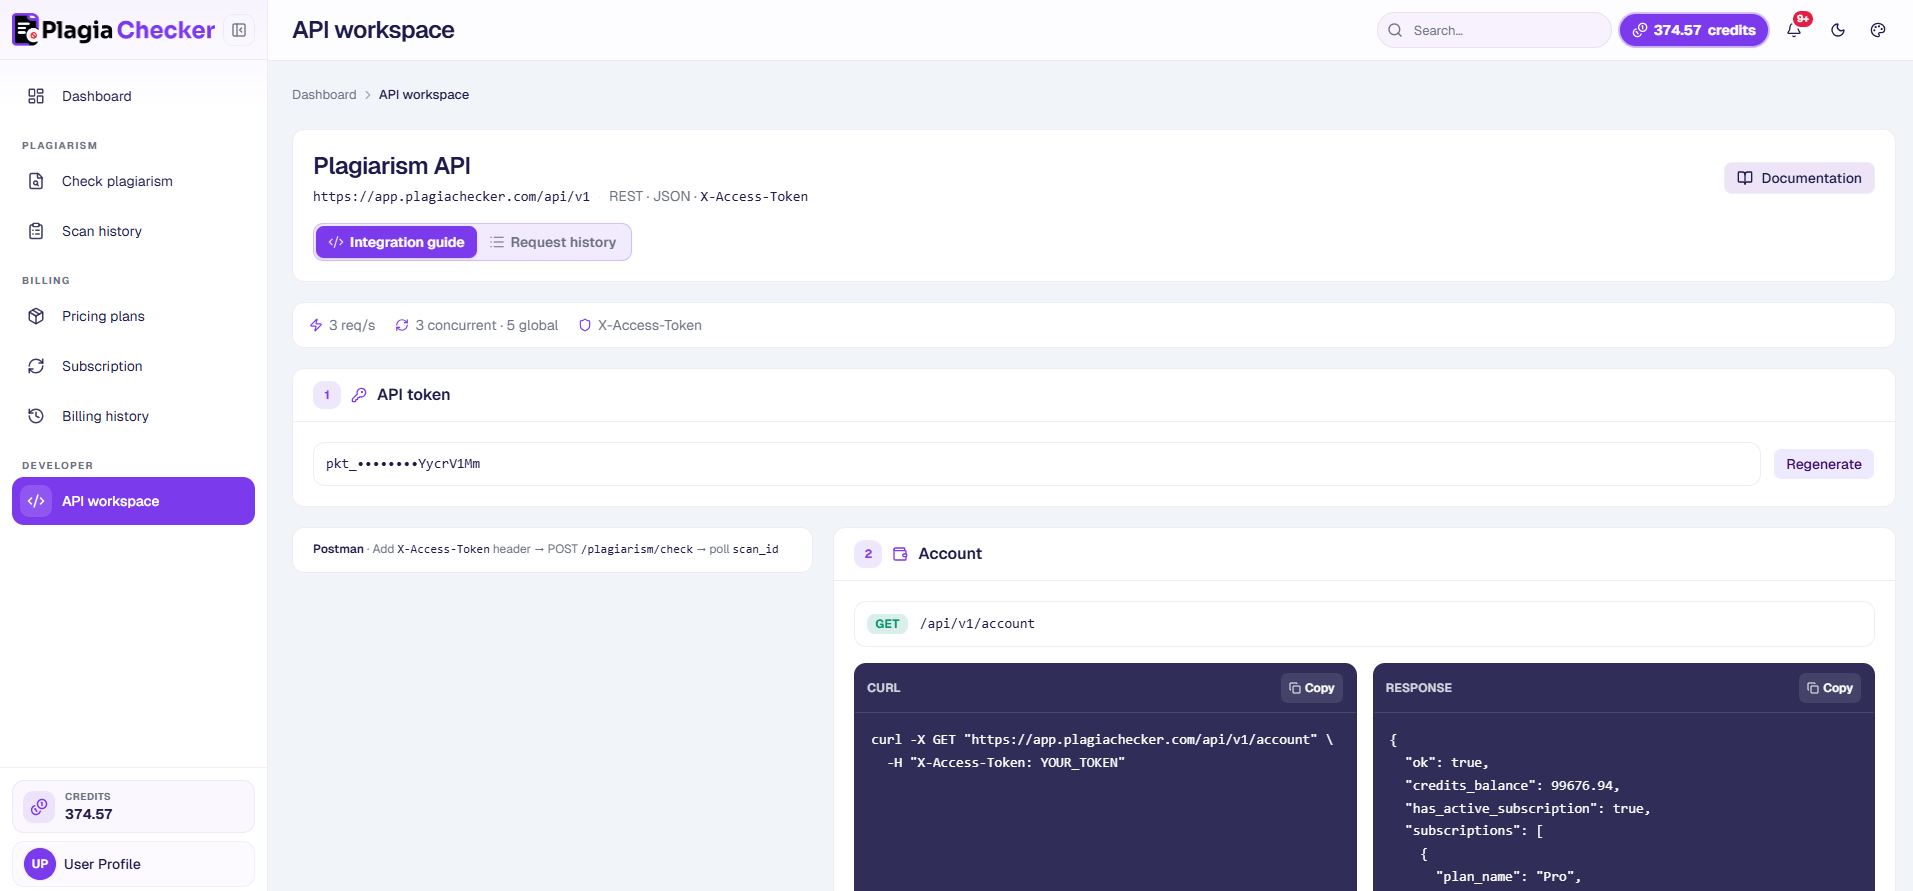Click the Account wallet icon
1913x891 pixels.
[900, 554]
